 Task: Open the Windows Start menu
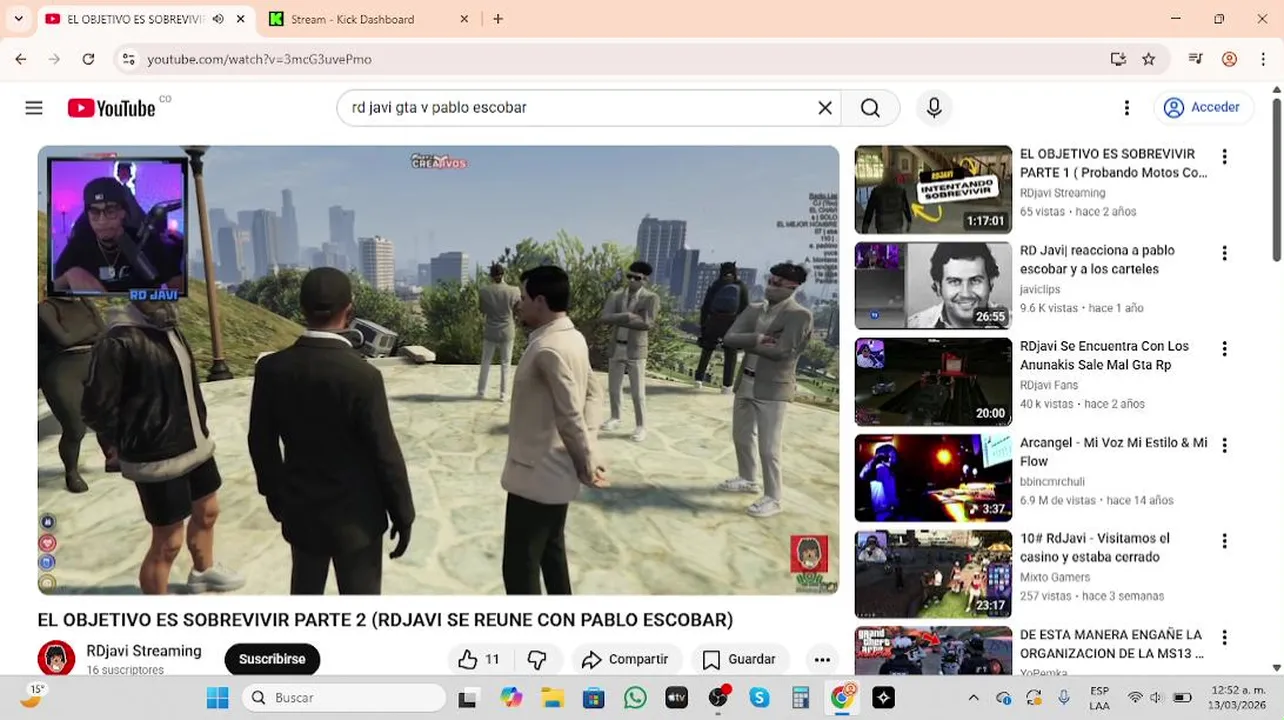click(217, 697)
